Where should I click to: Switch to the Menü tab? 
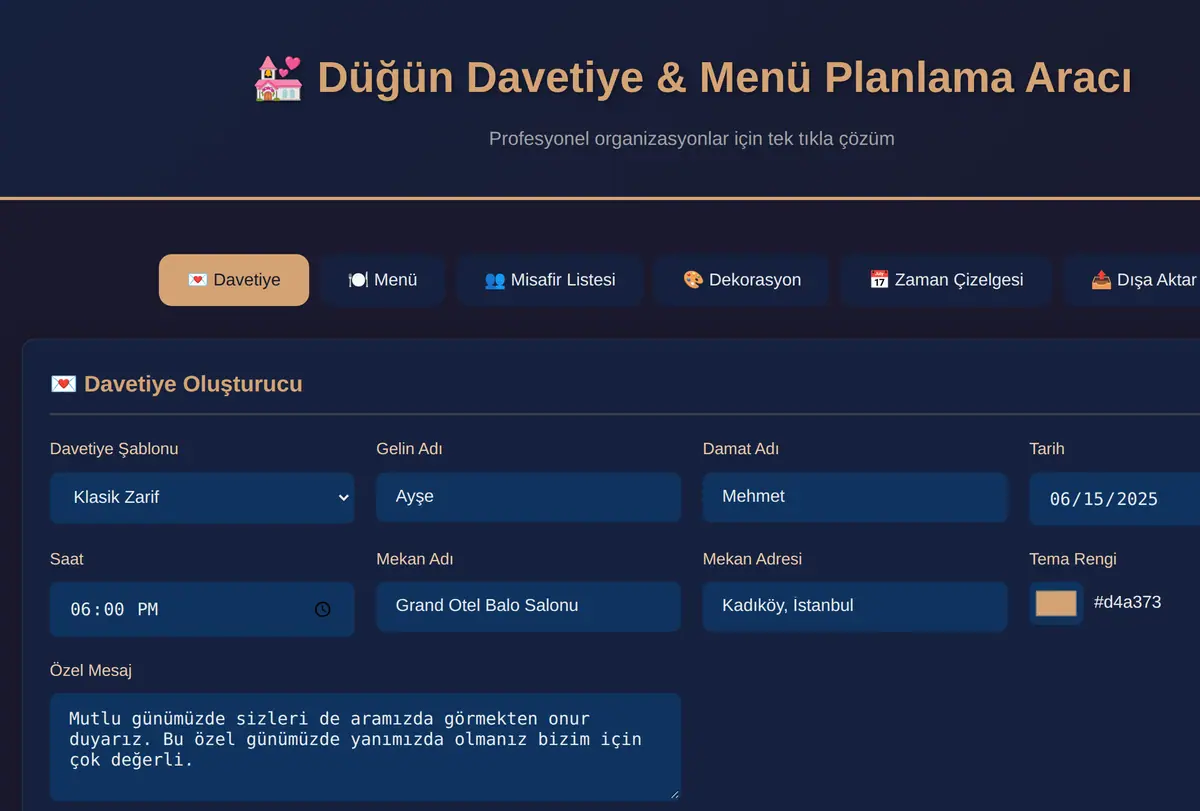point(383,280)
